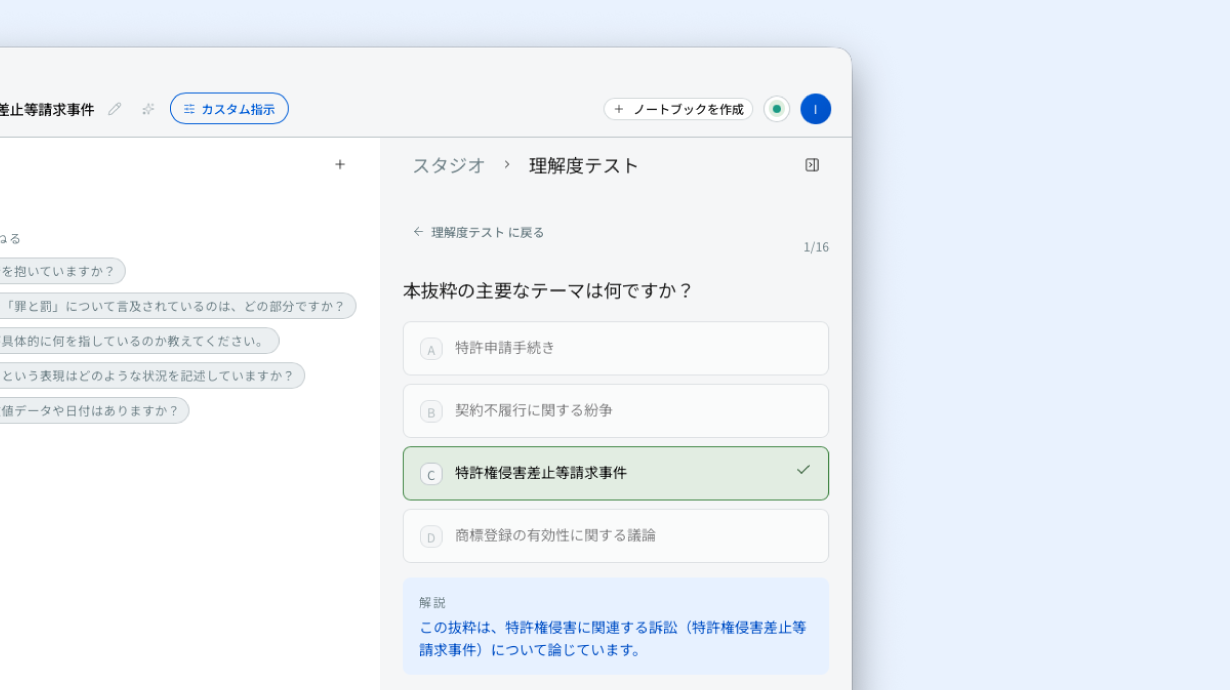The width and height of the screenshot is (1230, 690).
Task: Select answer B 契約不履行に関する紛争
Action: [616, 411]
